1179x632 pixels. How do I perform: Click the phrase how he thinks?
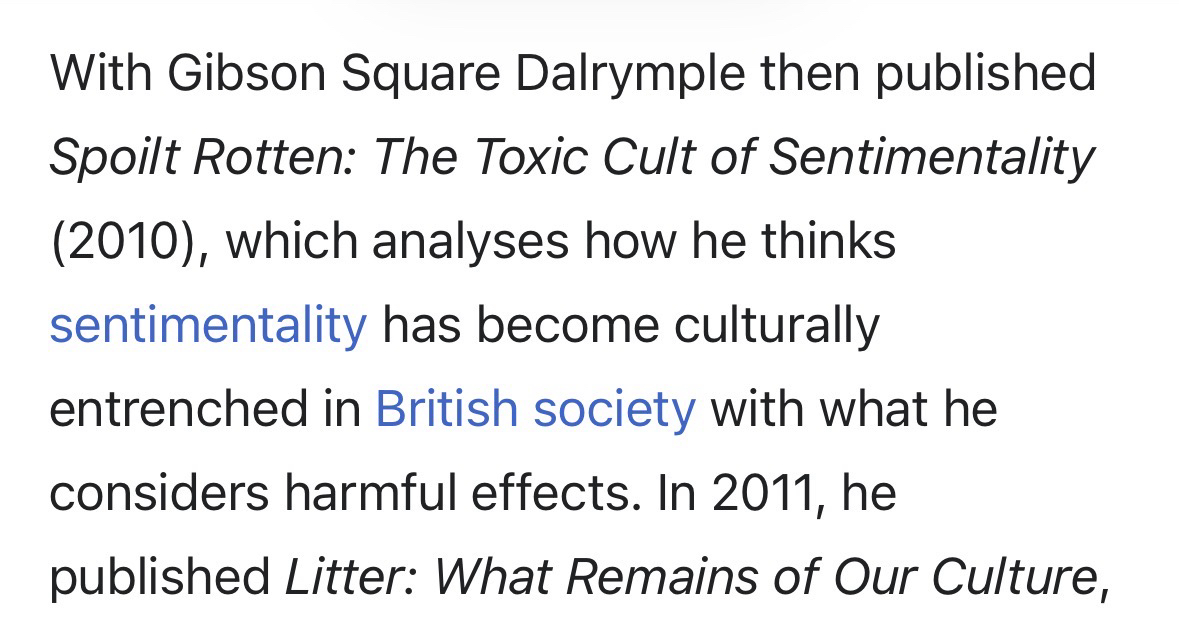click(x=740, y=241)
